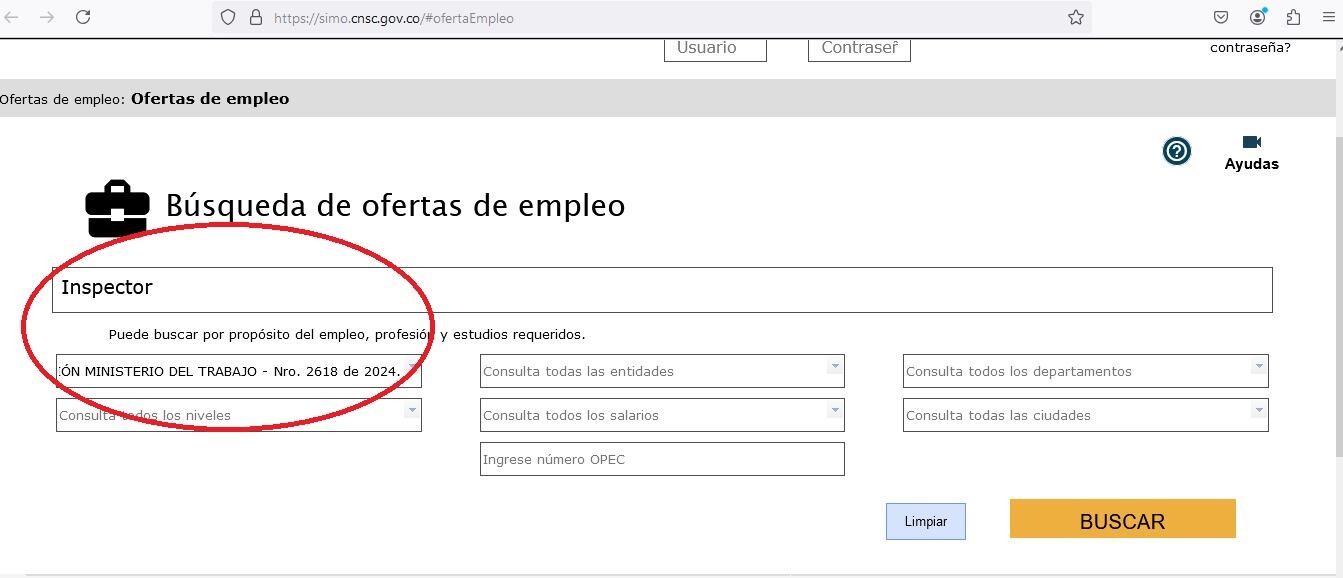Open the browser extensions puzzle icon
Viewport: 1343px width, 578px height.
click(x=1293, y=17)
